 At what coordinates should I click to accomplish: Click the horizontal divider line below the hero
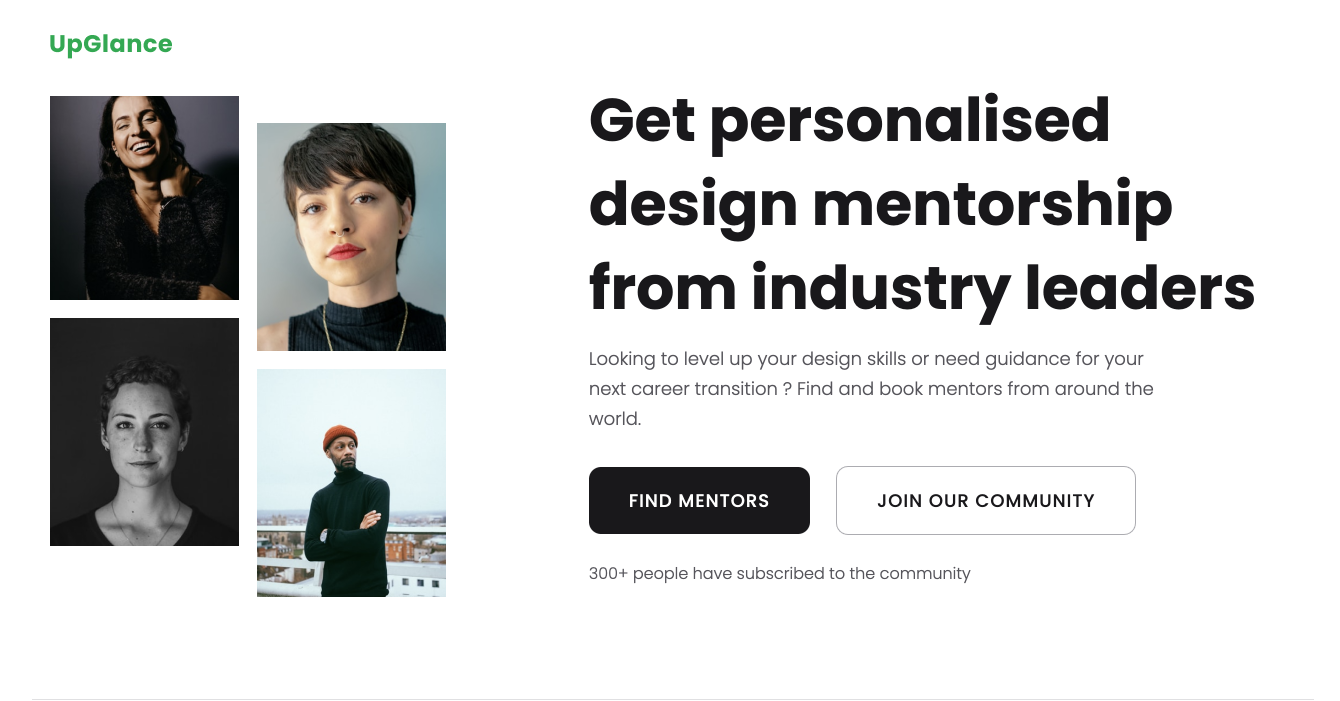[x=672, y=699]
